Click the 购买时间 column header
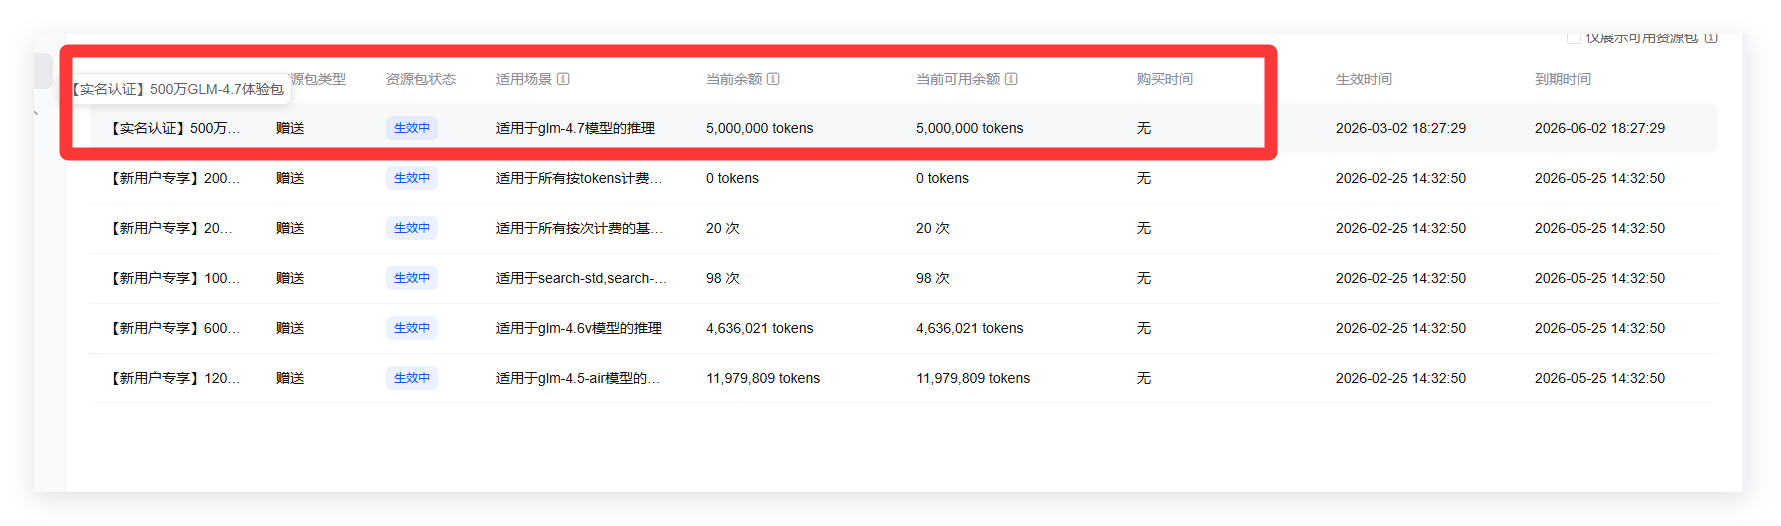 pyautogui.click(x=1164, y=79)
